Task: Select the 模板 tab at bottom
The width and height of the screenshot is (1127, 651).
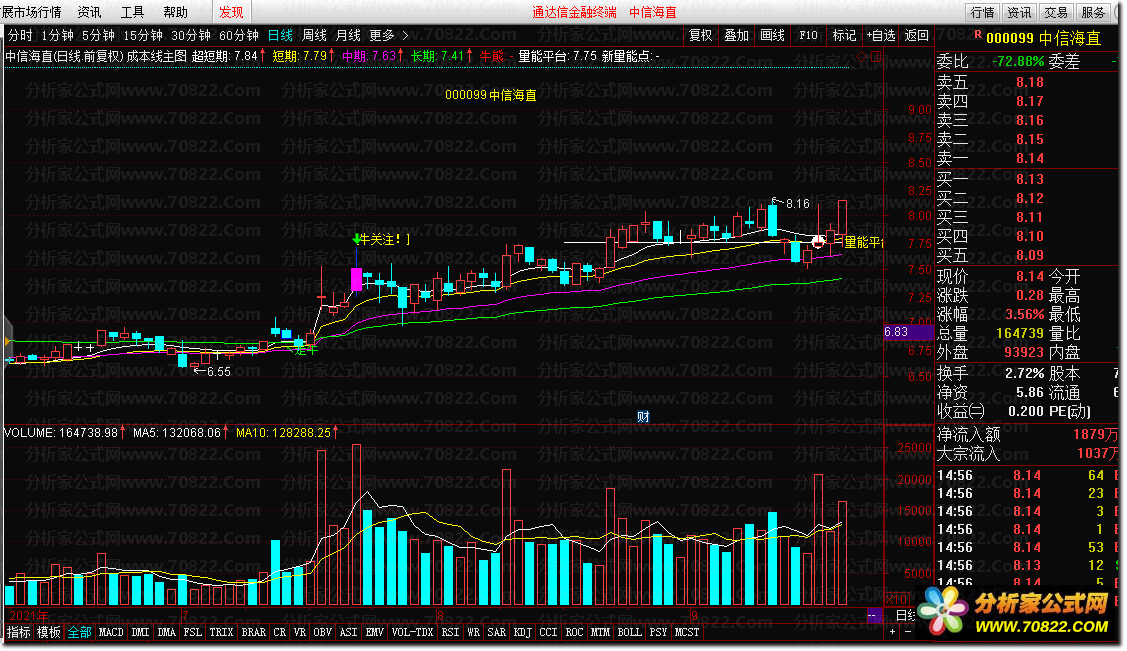Action: coord(49,632)
